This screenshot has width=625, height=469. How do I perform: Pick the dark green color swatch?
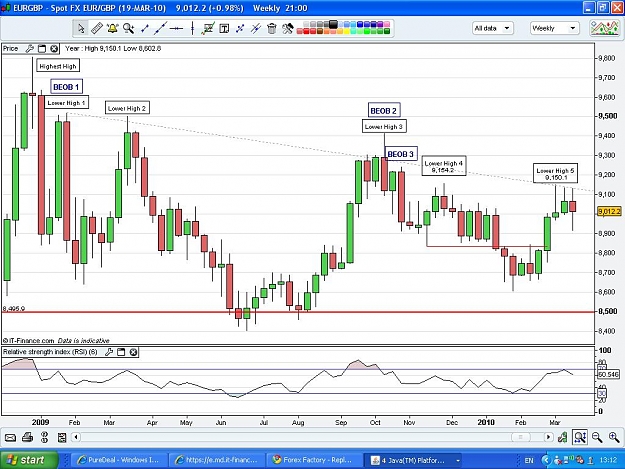click(x=386, y=31)
